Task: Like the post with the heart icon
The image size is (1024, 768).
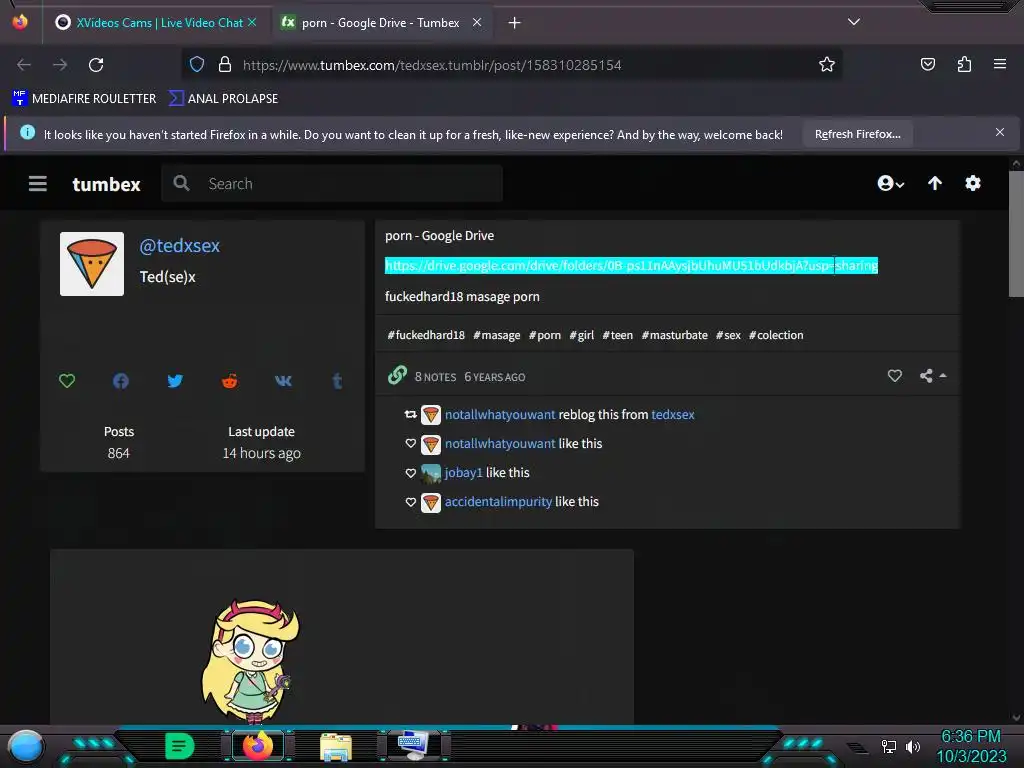Action: point(895,376)
